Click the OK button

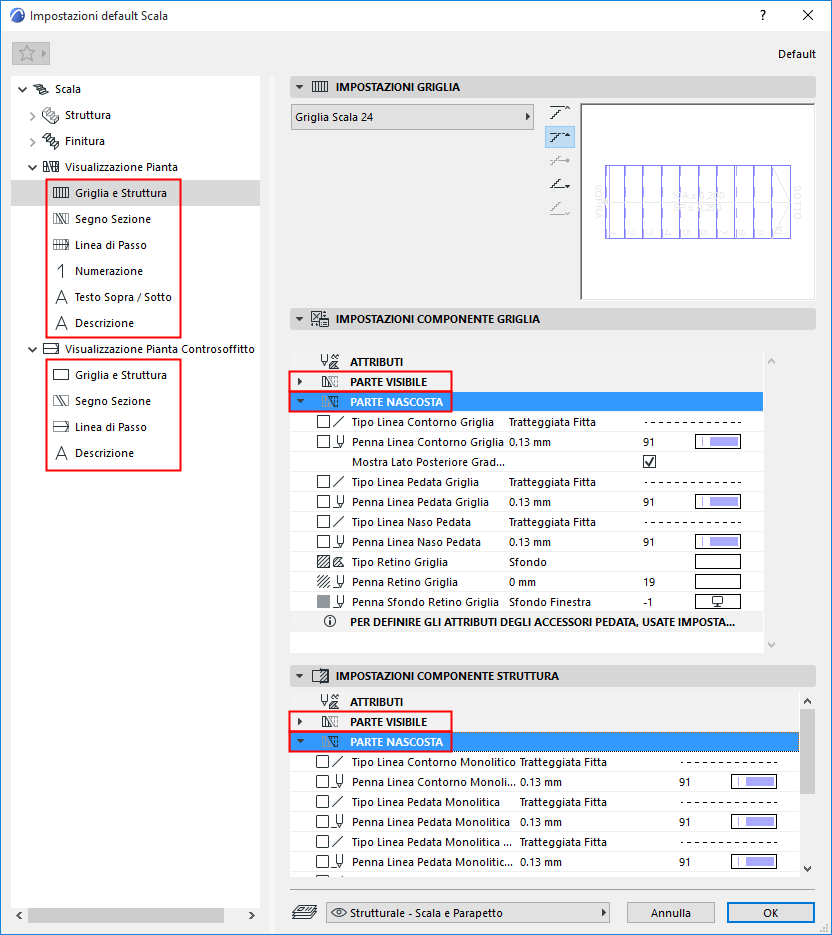pyautogui.click(x=771, y=912)
